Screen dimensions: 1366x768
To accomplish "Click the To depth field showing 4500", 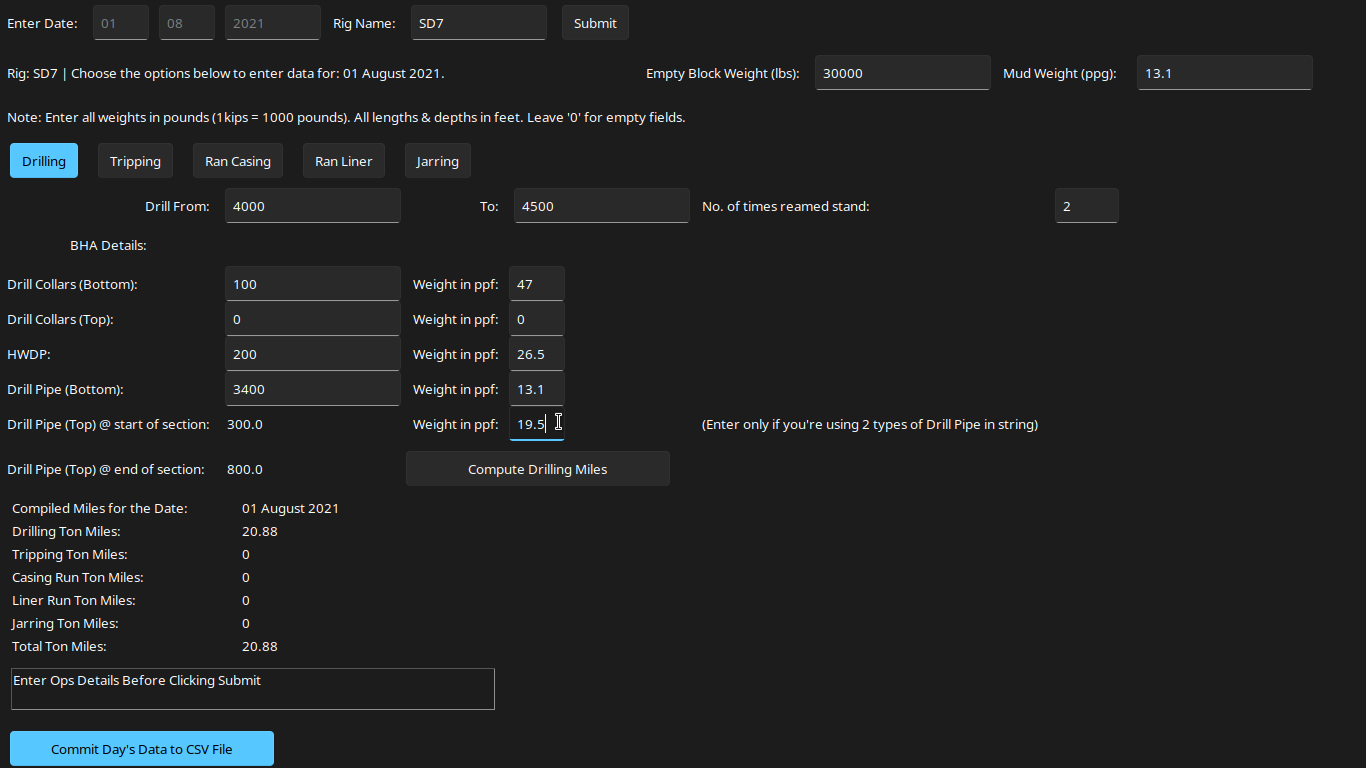I will click(601, 205).
